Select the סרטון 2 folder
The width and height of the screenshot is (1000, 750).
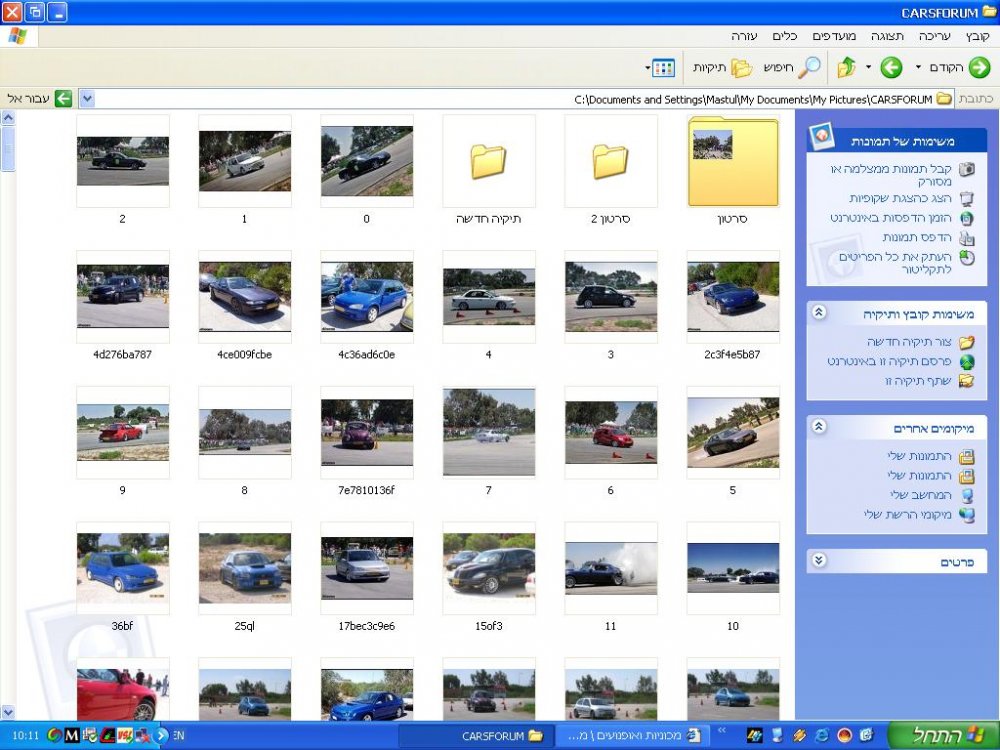tap(610, 161)
